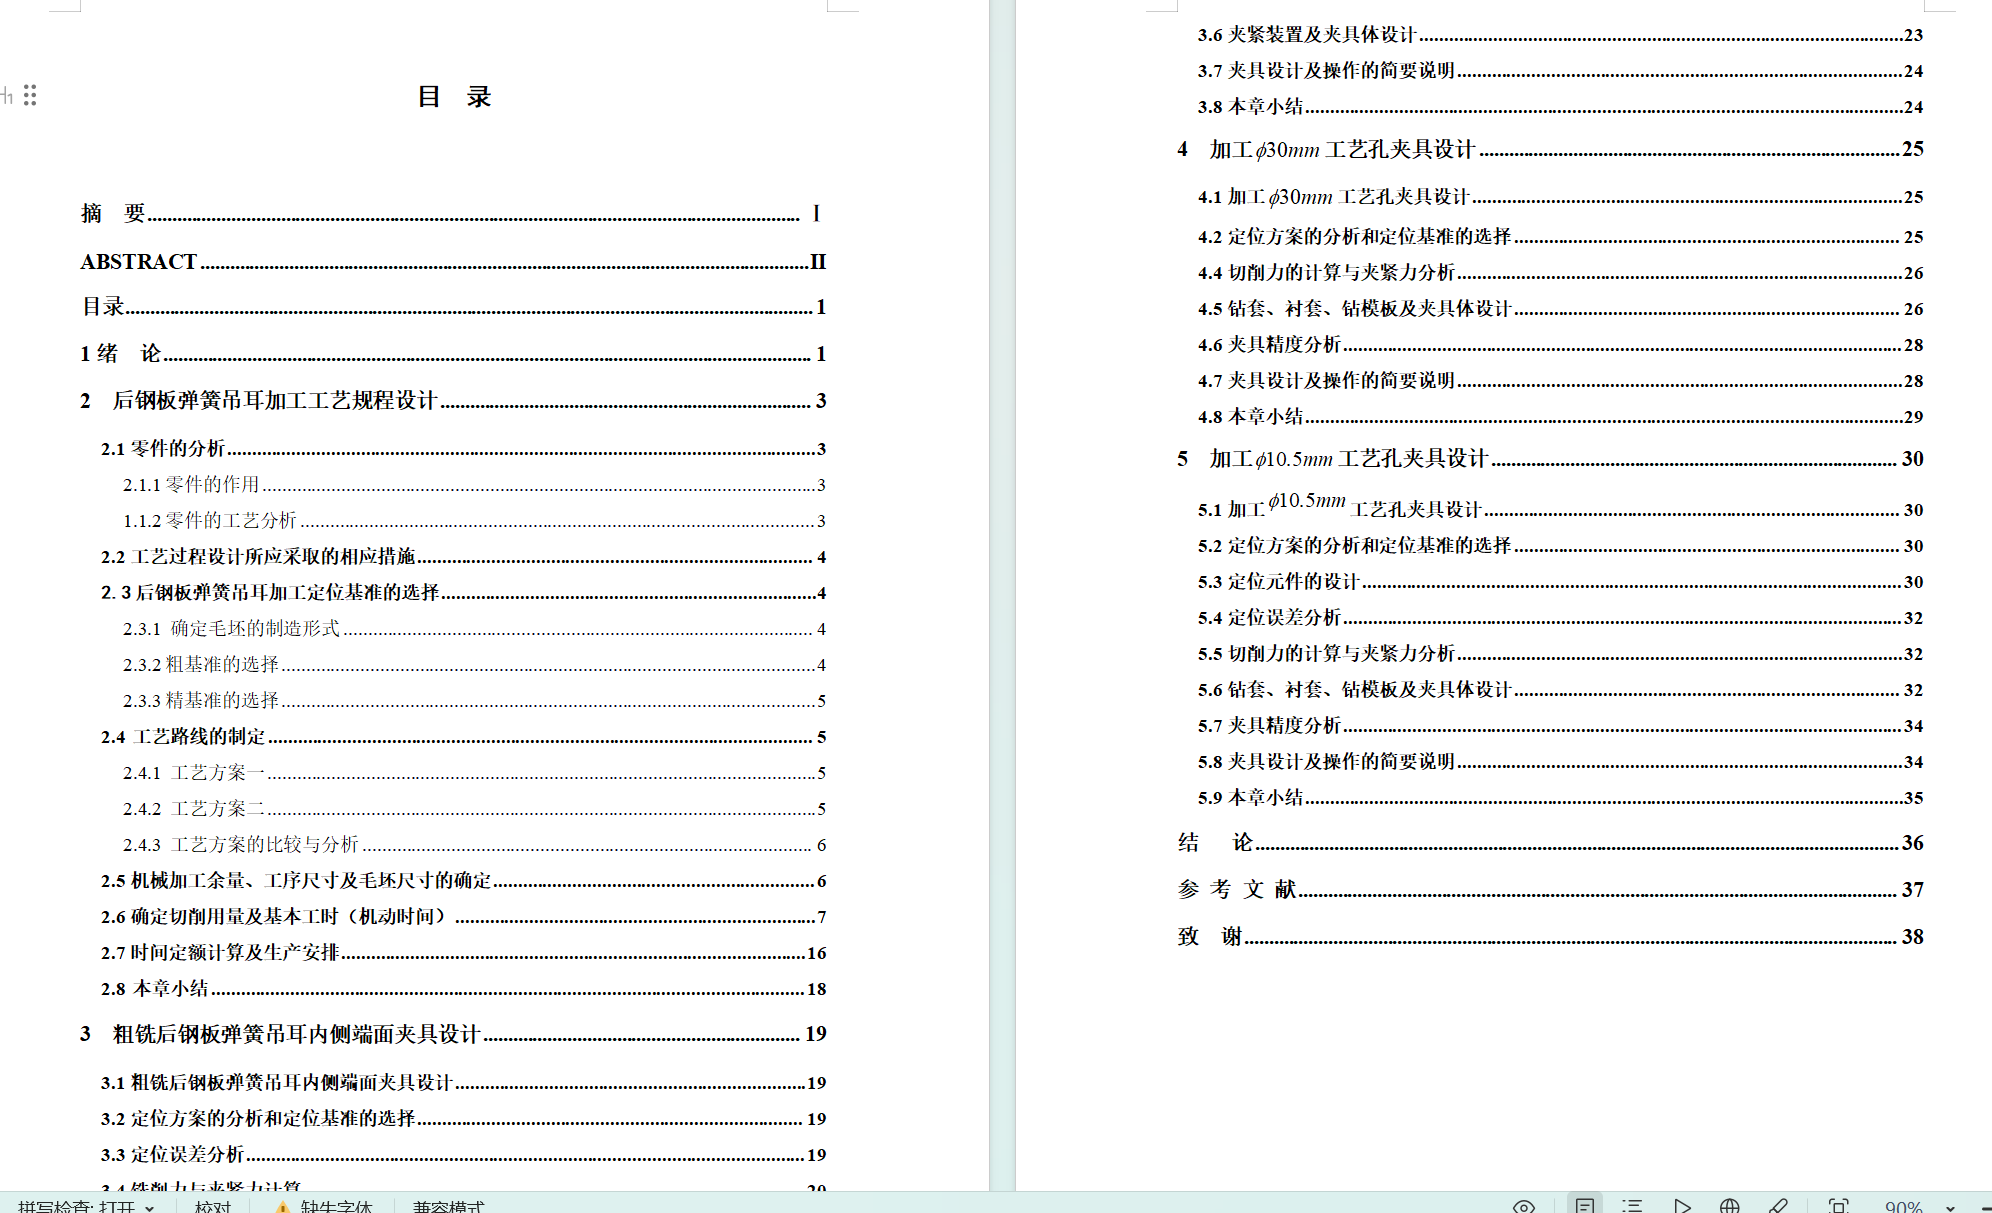This screenshot has height=1213, width=1992.
Task: Click 2.4.3 工艺方案的比较与分析 entry
Action: [474, 844]
